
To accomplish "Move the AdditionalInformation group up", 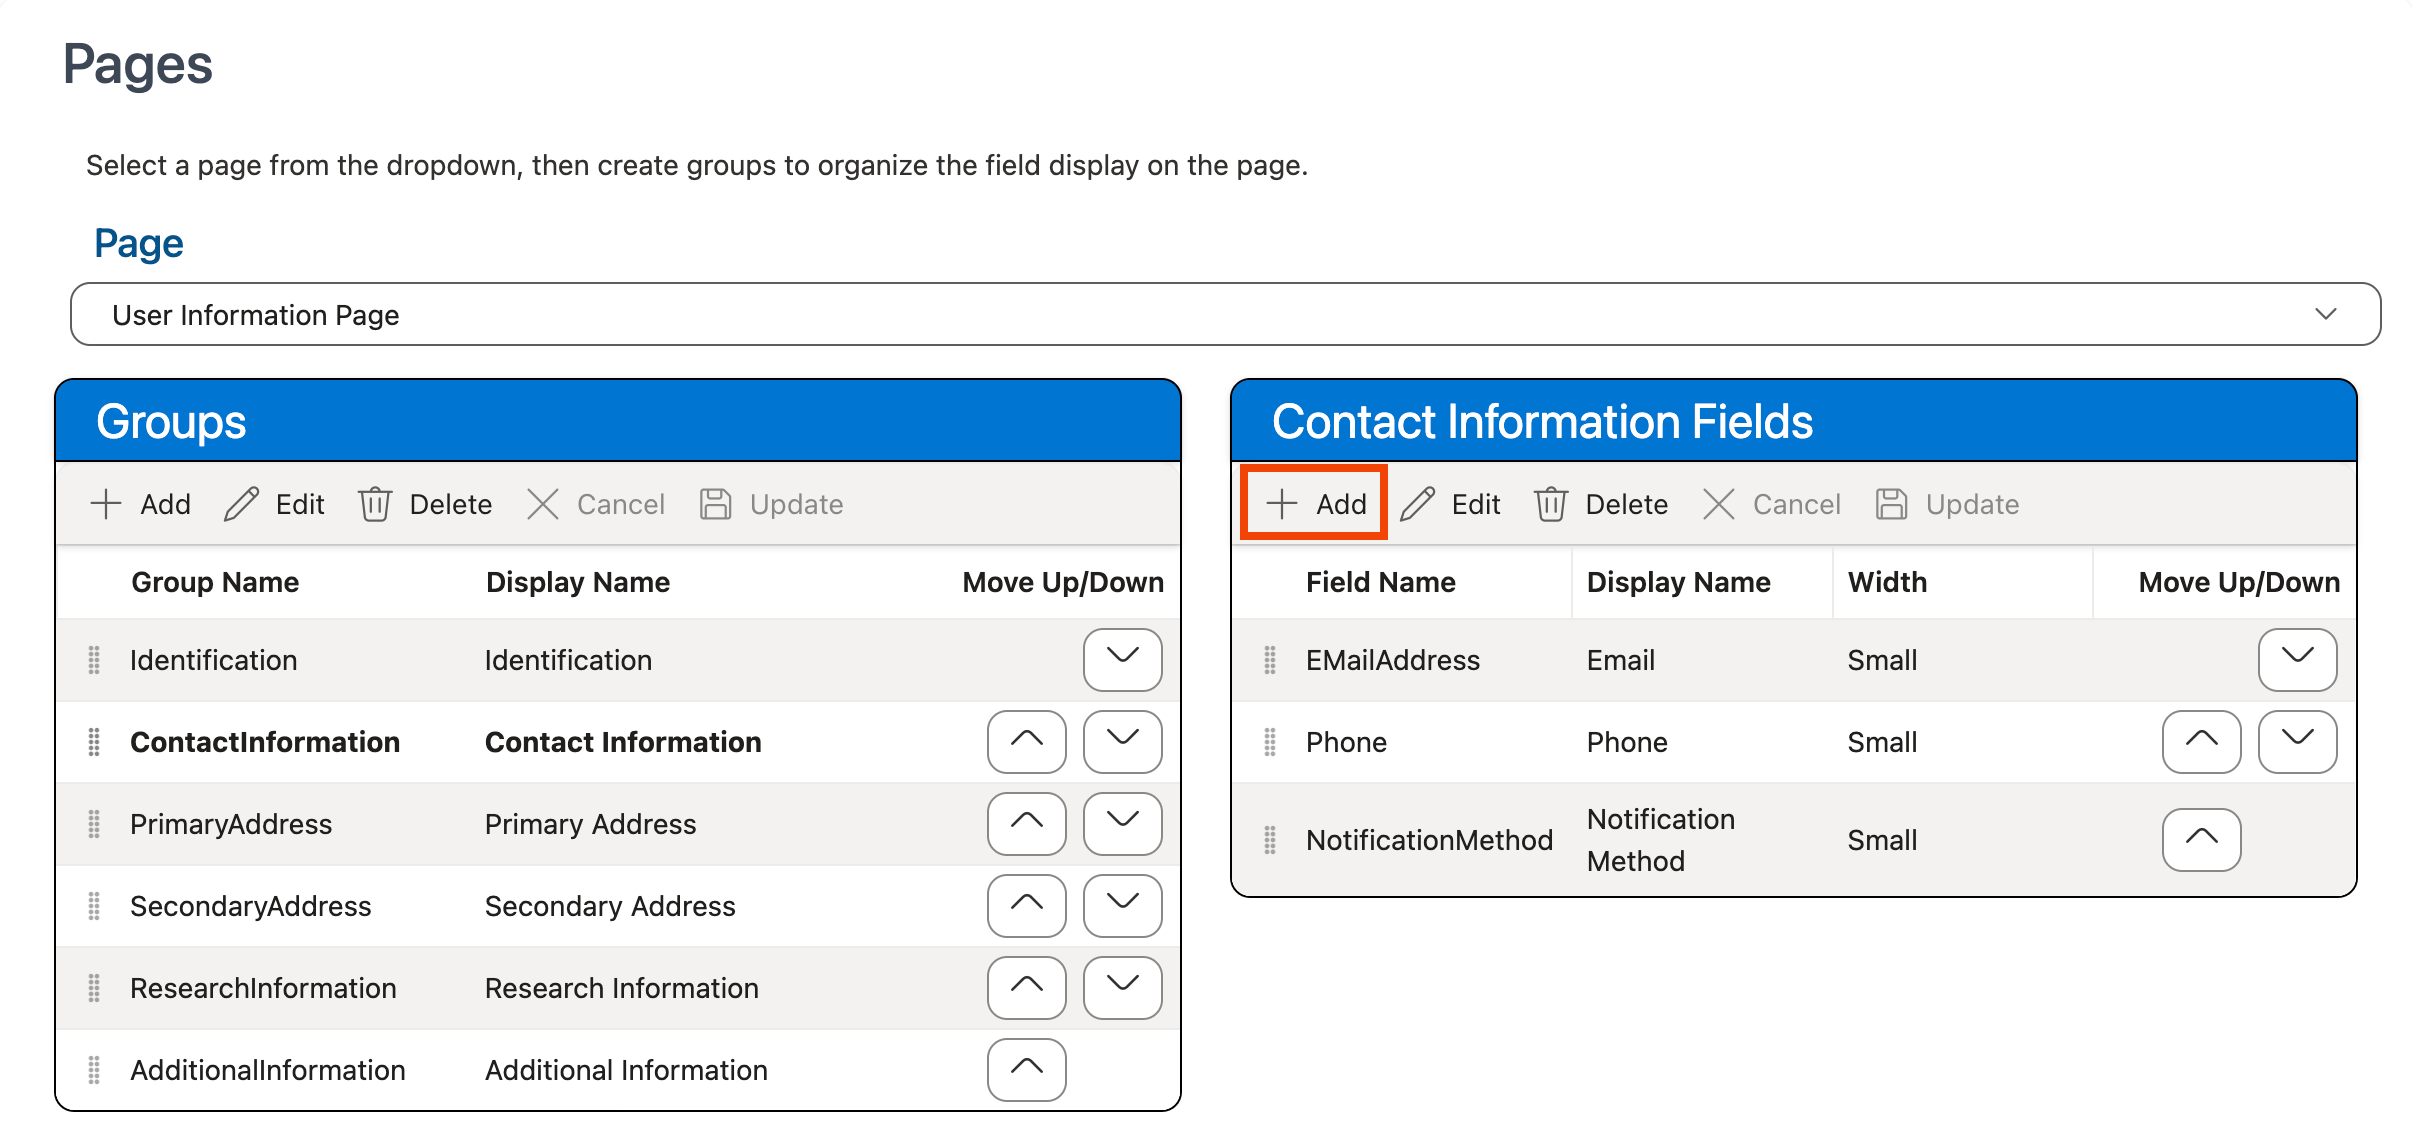I will 1026,1069.
